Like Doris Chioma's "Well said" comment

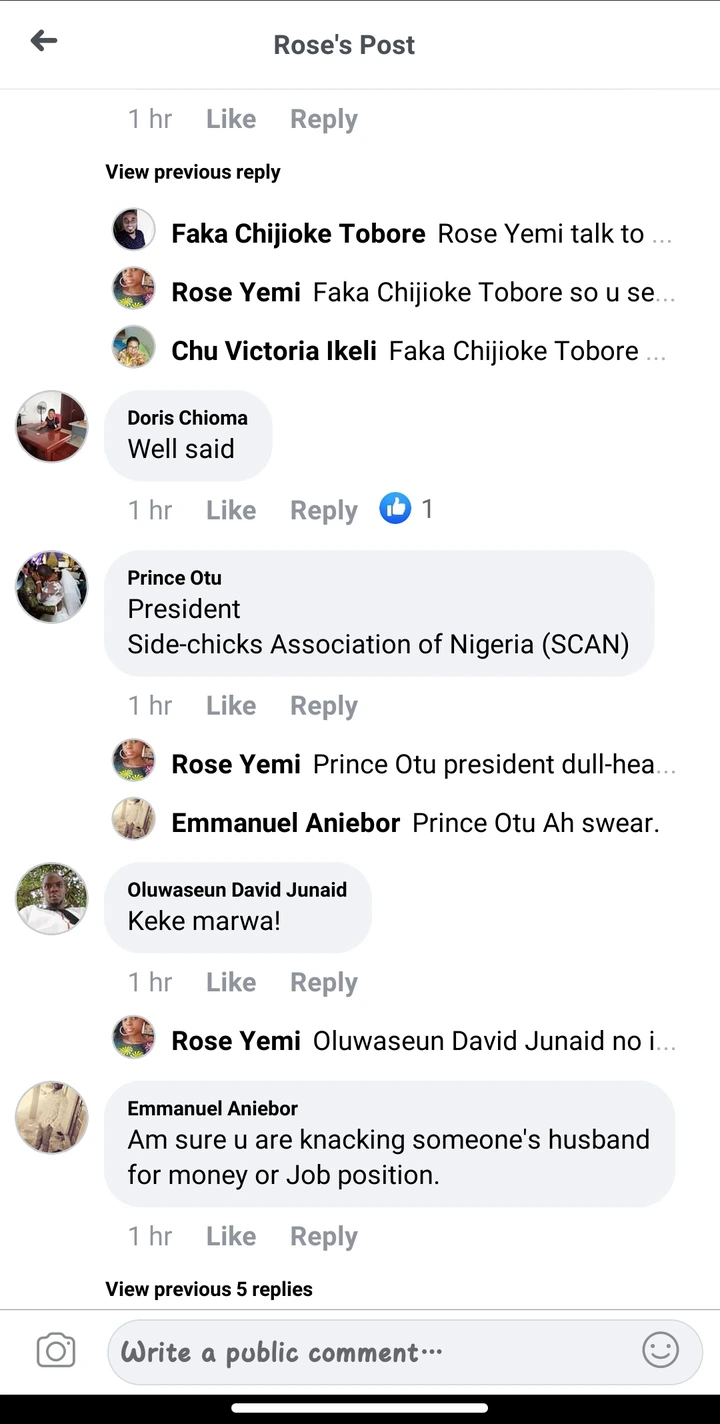pyautogui.click(x=231, y=510)
